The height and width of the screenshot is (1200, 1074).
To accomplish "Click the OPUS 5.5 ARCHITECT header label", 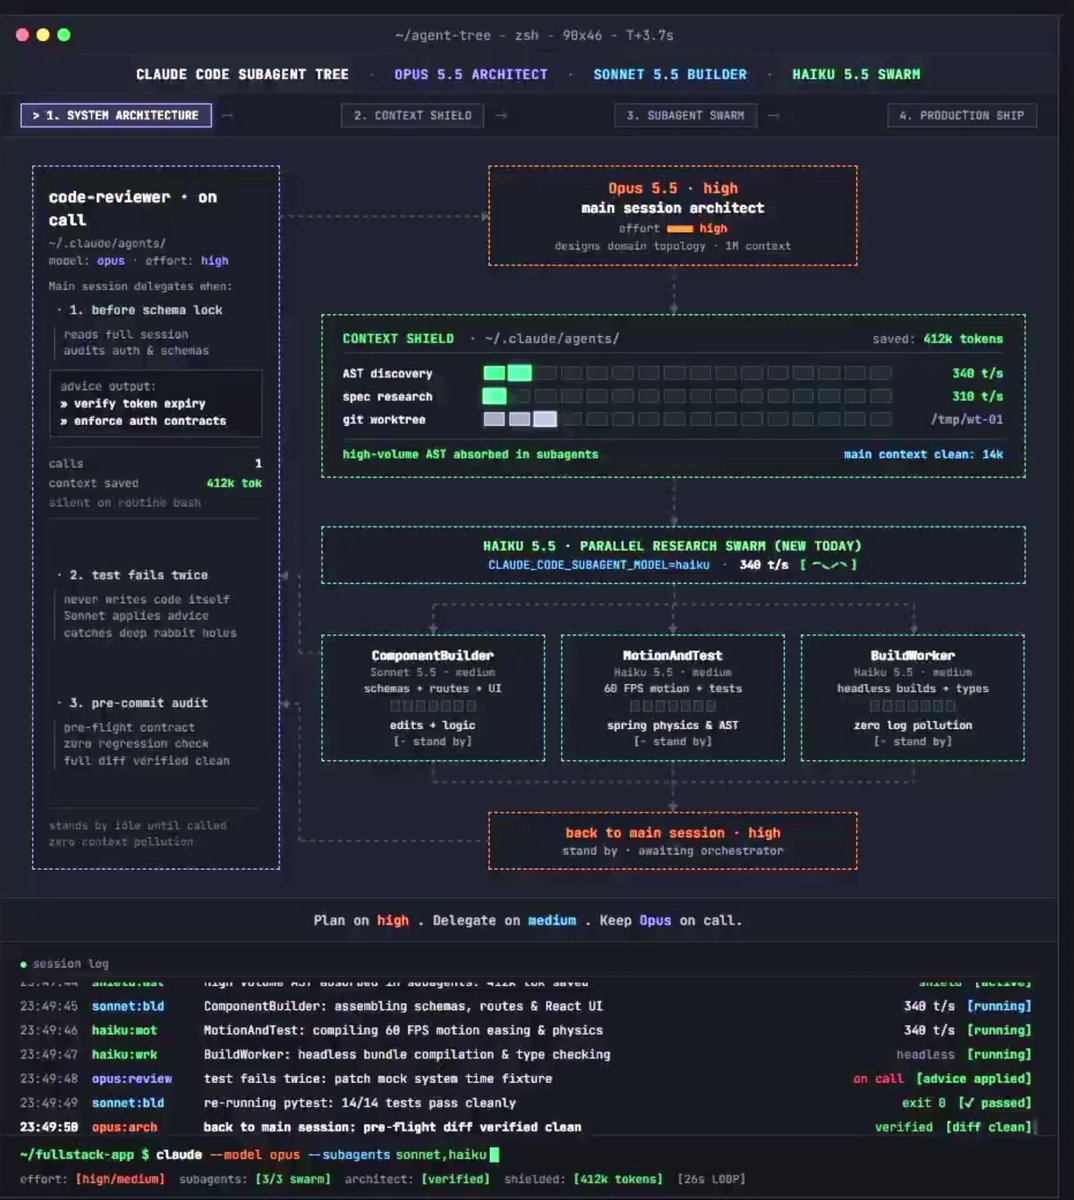I will (x=471, y=74).
